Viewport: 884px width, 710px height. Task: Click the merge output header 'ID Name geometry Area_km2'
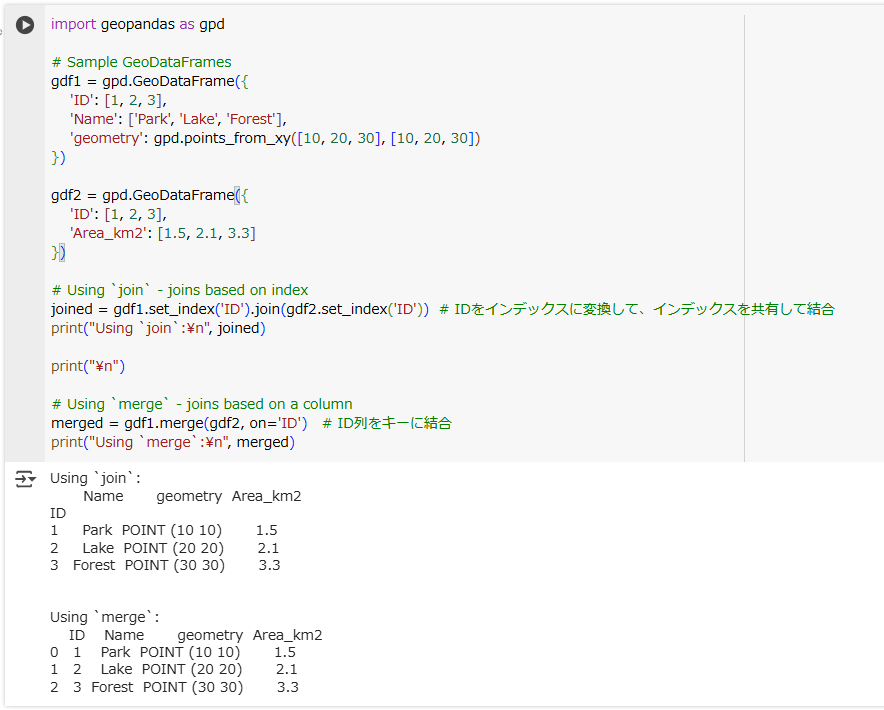point(196,635)
